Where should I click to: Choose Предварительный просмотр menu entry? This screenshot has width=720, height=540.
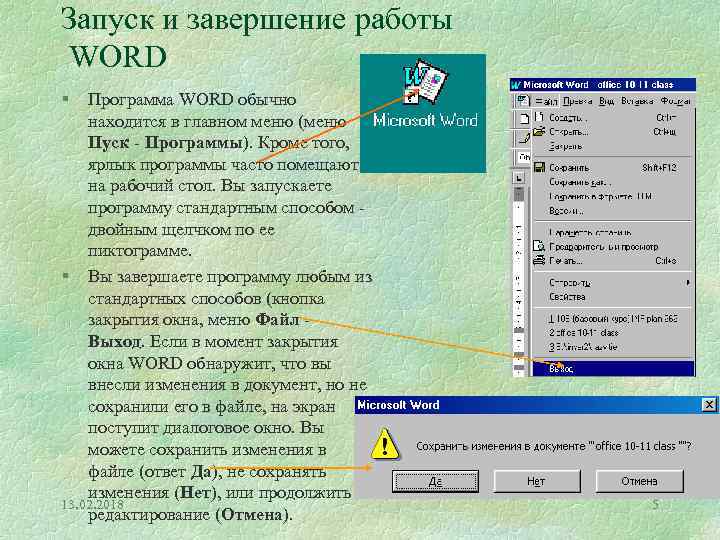(x=613, y=247)
